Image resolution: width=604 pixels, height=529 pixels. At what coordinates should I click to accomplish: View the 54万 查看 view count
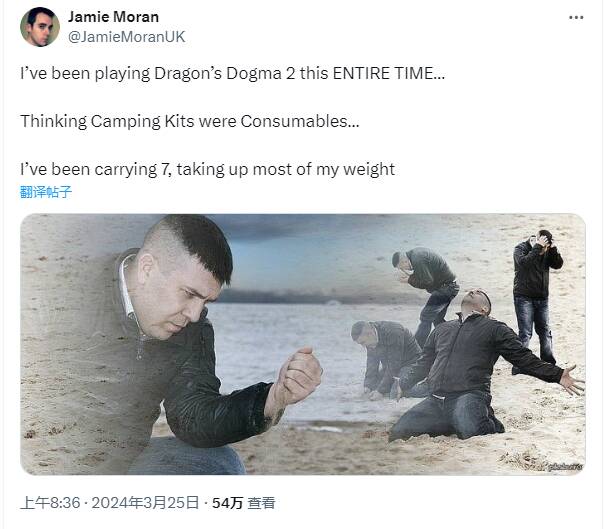pyautogui.click(x=243, y=503)
